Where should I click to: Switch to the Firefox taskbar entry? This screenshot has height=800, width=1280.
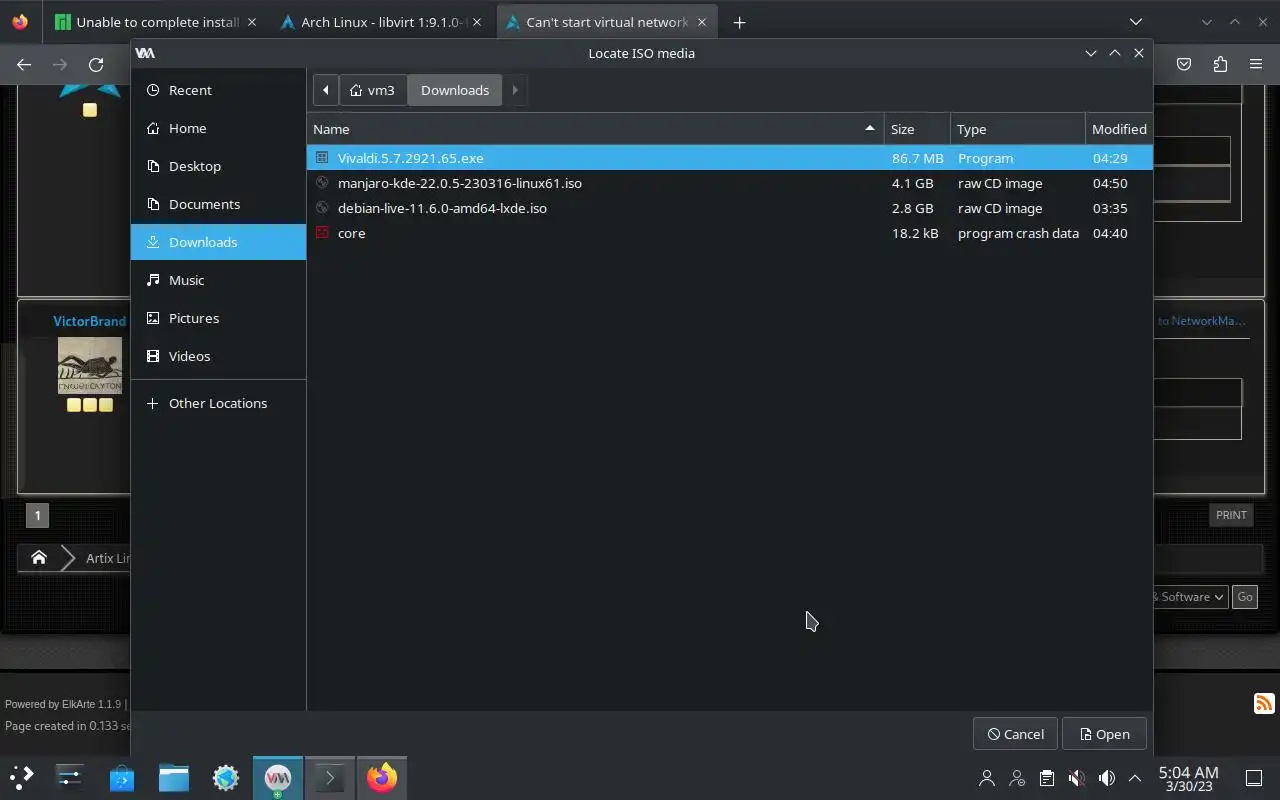[382, 777]
